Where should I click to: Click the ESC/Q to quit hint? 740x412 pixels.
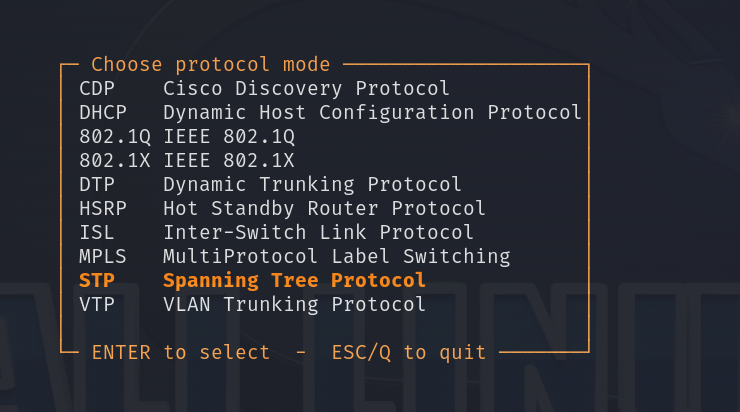[x=408, y=352]
